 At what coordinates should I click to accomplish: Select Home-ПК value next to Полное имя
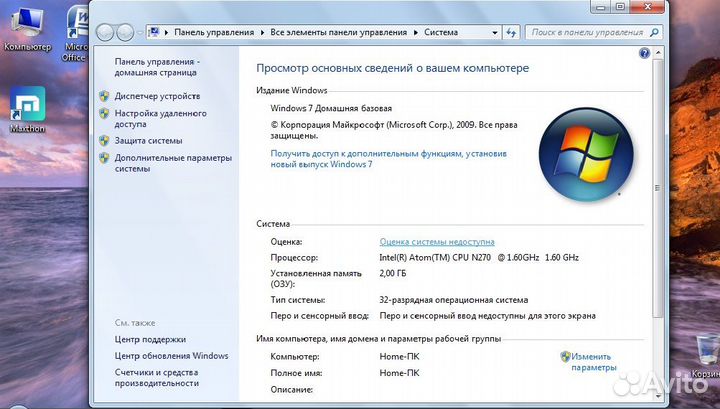point(399,373)
